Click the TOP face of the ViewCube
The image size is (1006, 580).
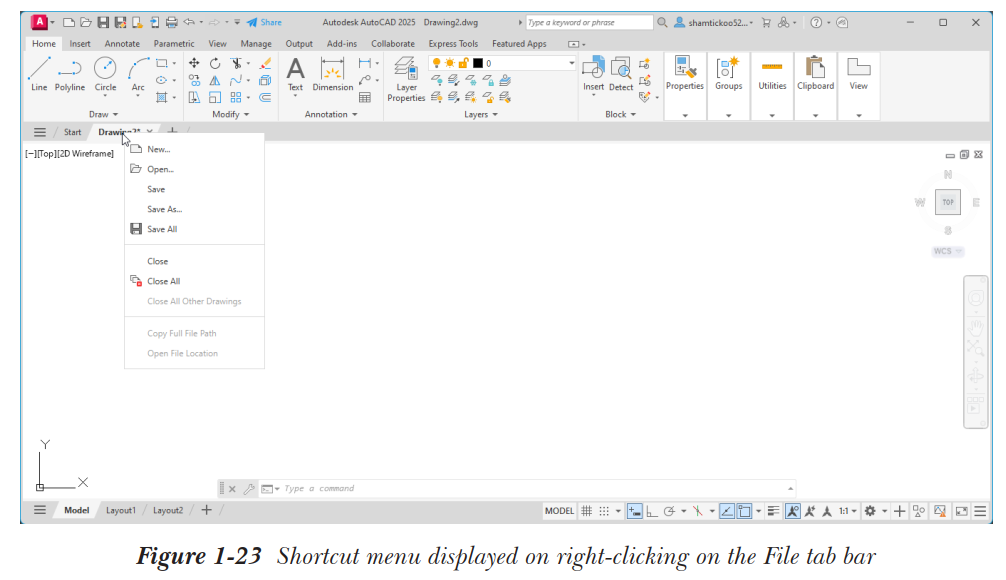948,202
